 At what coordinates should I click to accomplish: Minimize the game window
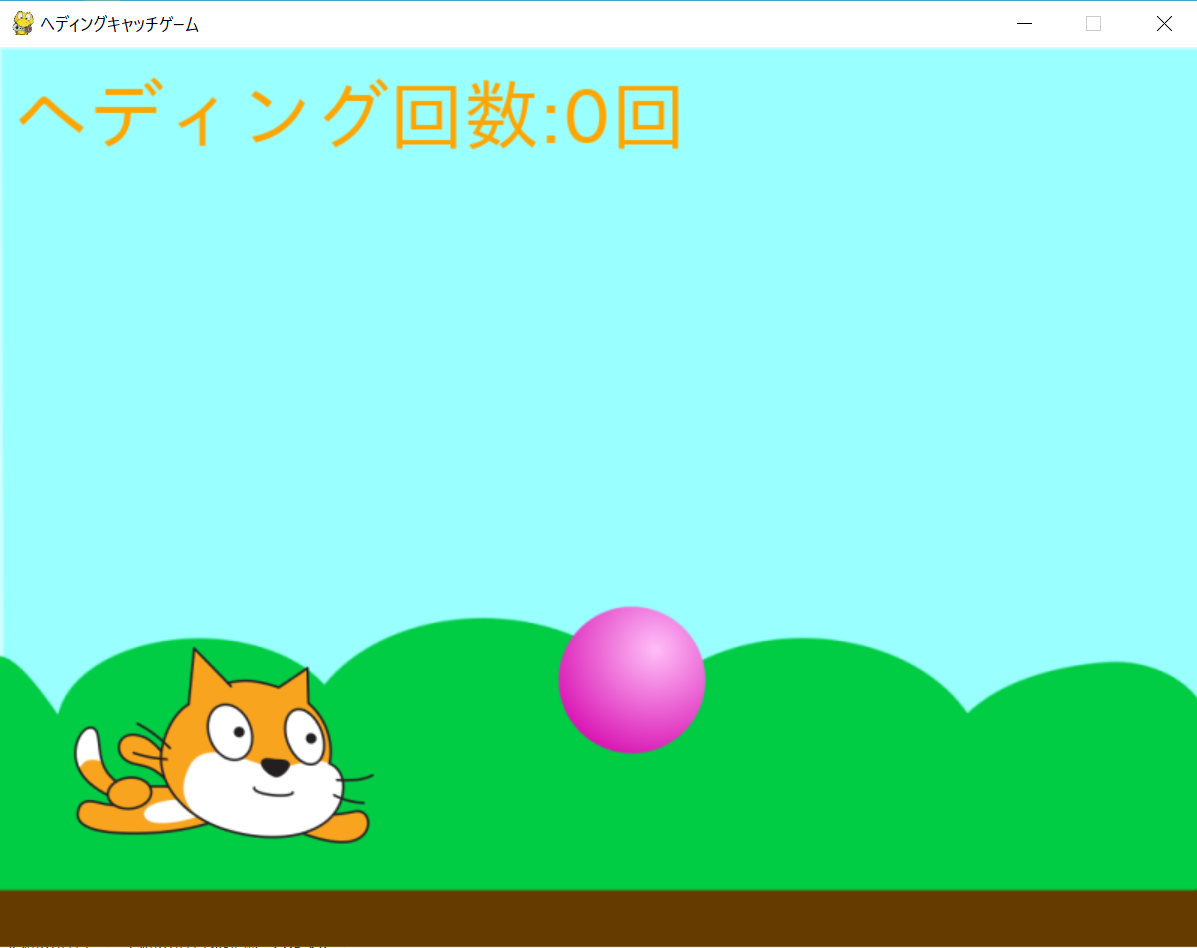click(x=1024, y=24)
